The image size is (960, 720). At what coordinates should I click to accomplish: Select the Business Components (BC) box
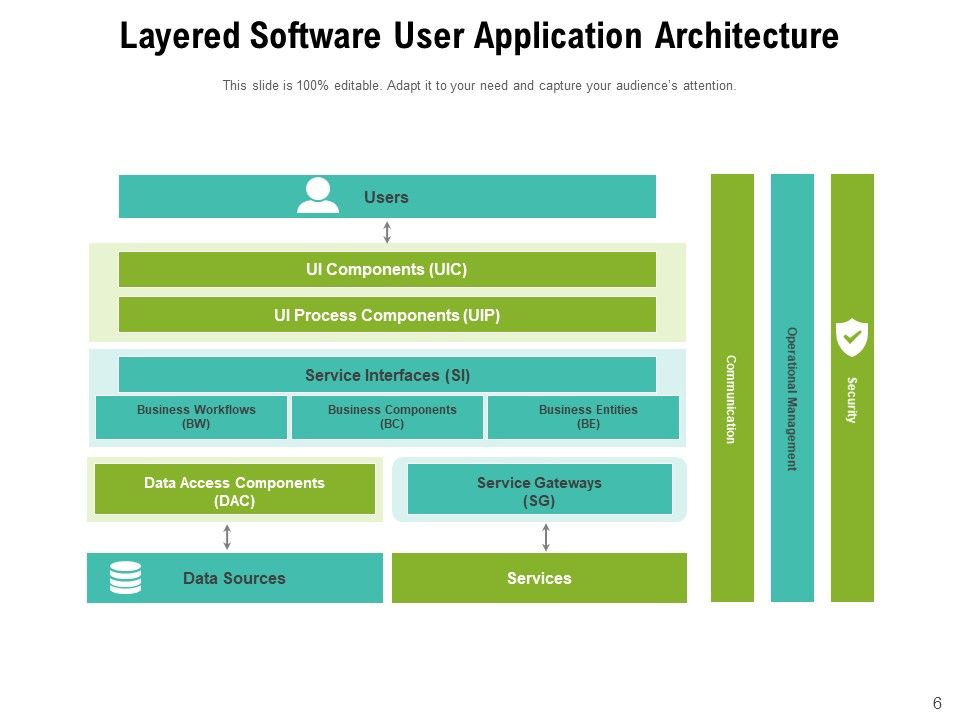387,417
